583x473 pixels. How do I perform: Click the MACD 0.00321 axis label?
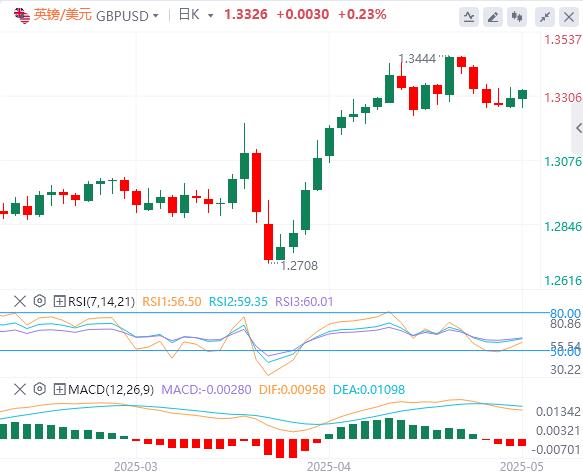[558, 431]
